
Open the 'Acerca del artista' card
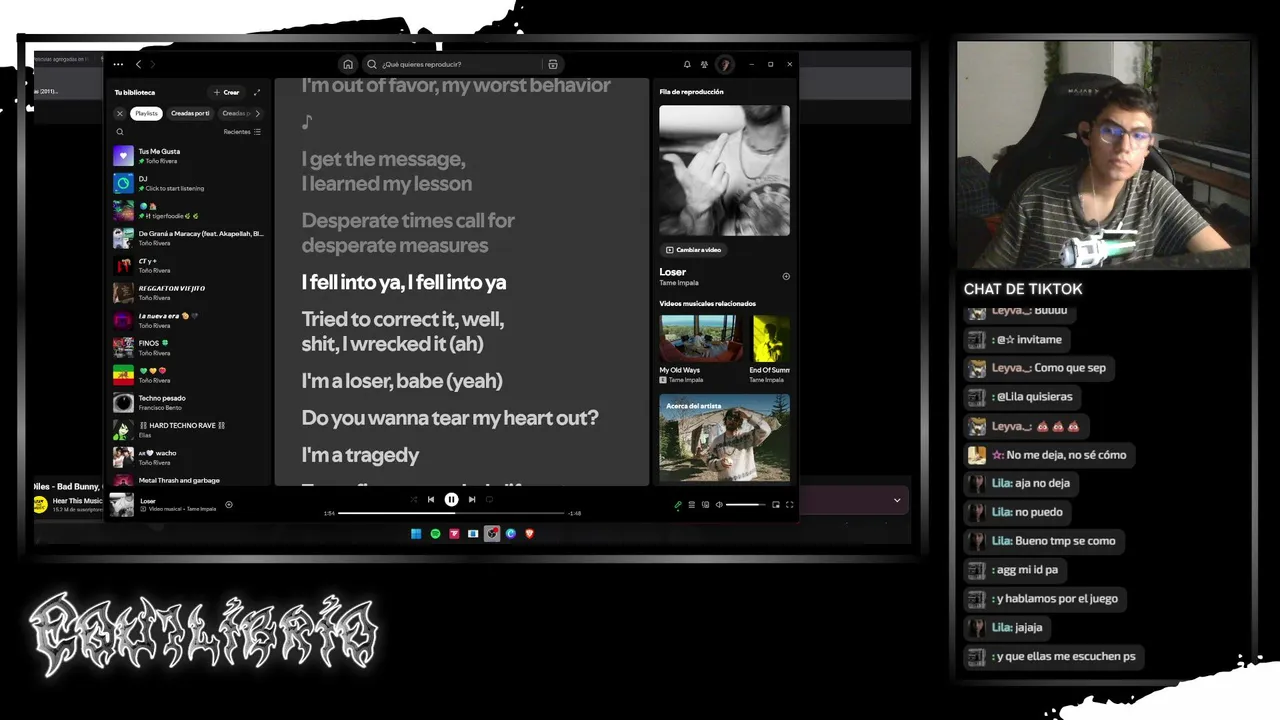pyautogui.click(x=724, y=437)
